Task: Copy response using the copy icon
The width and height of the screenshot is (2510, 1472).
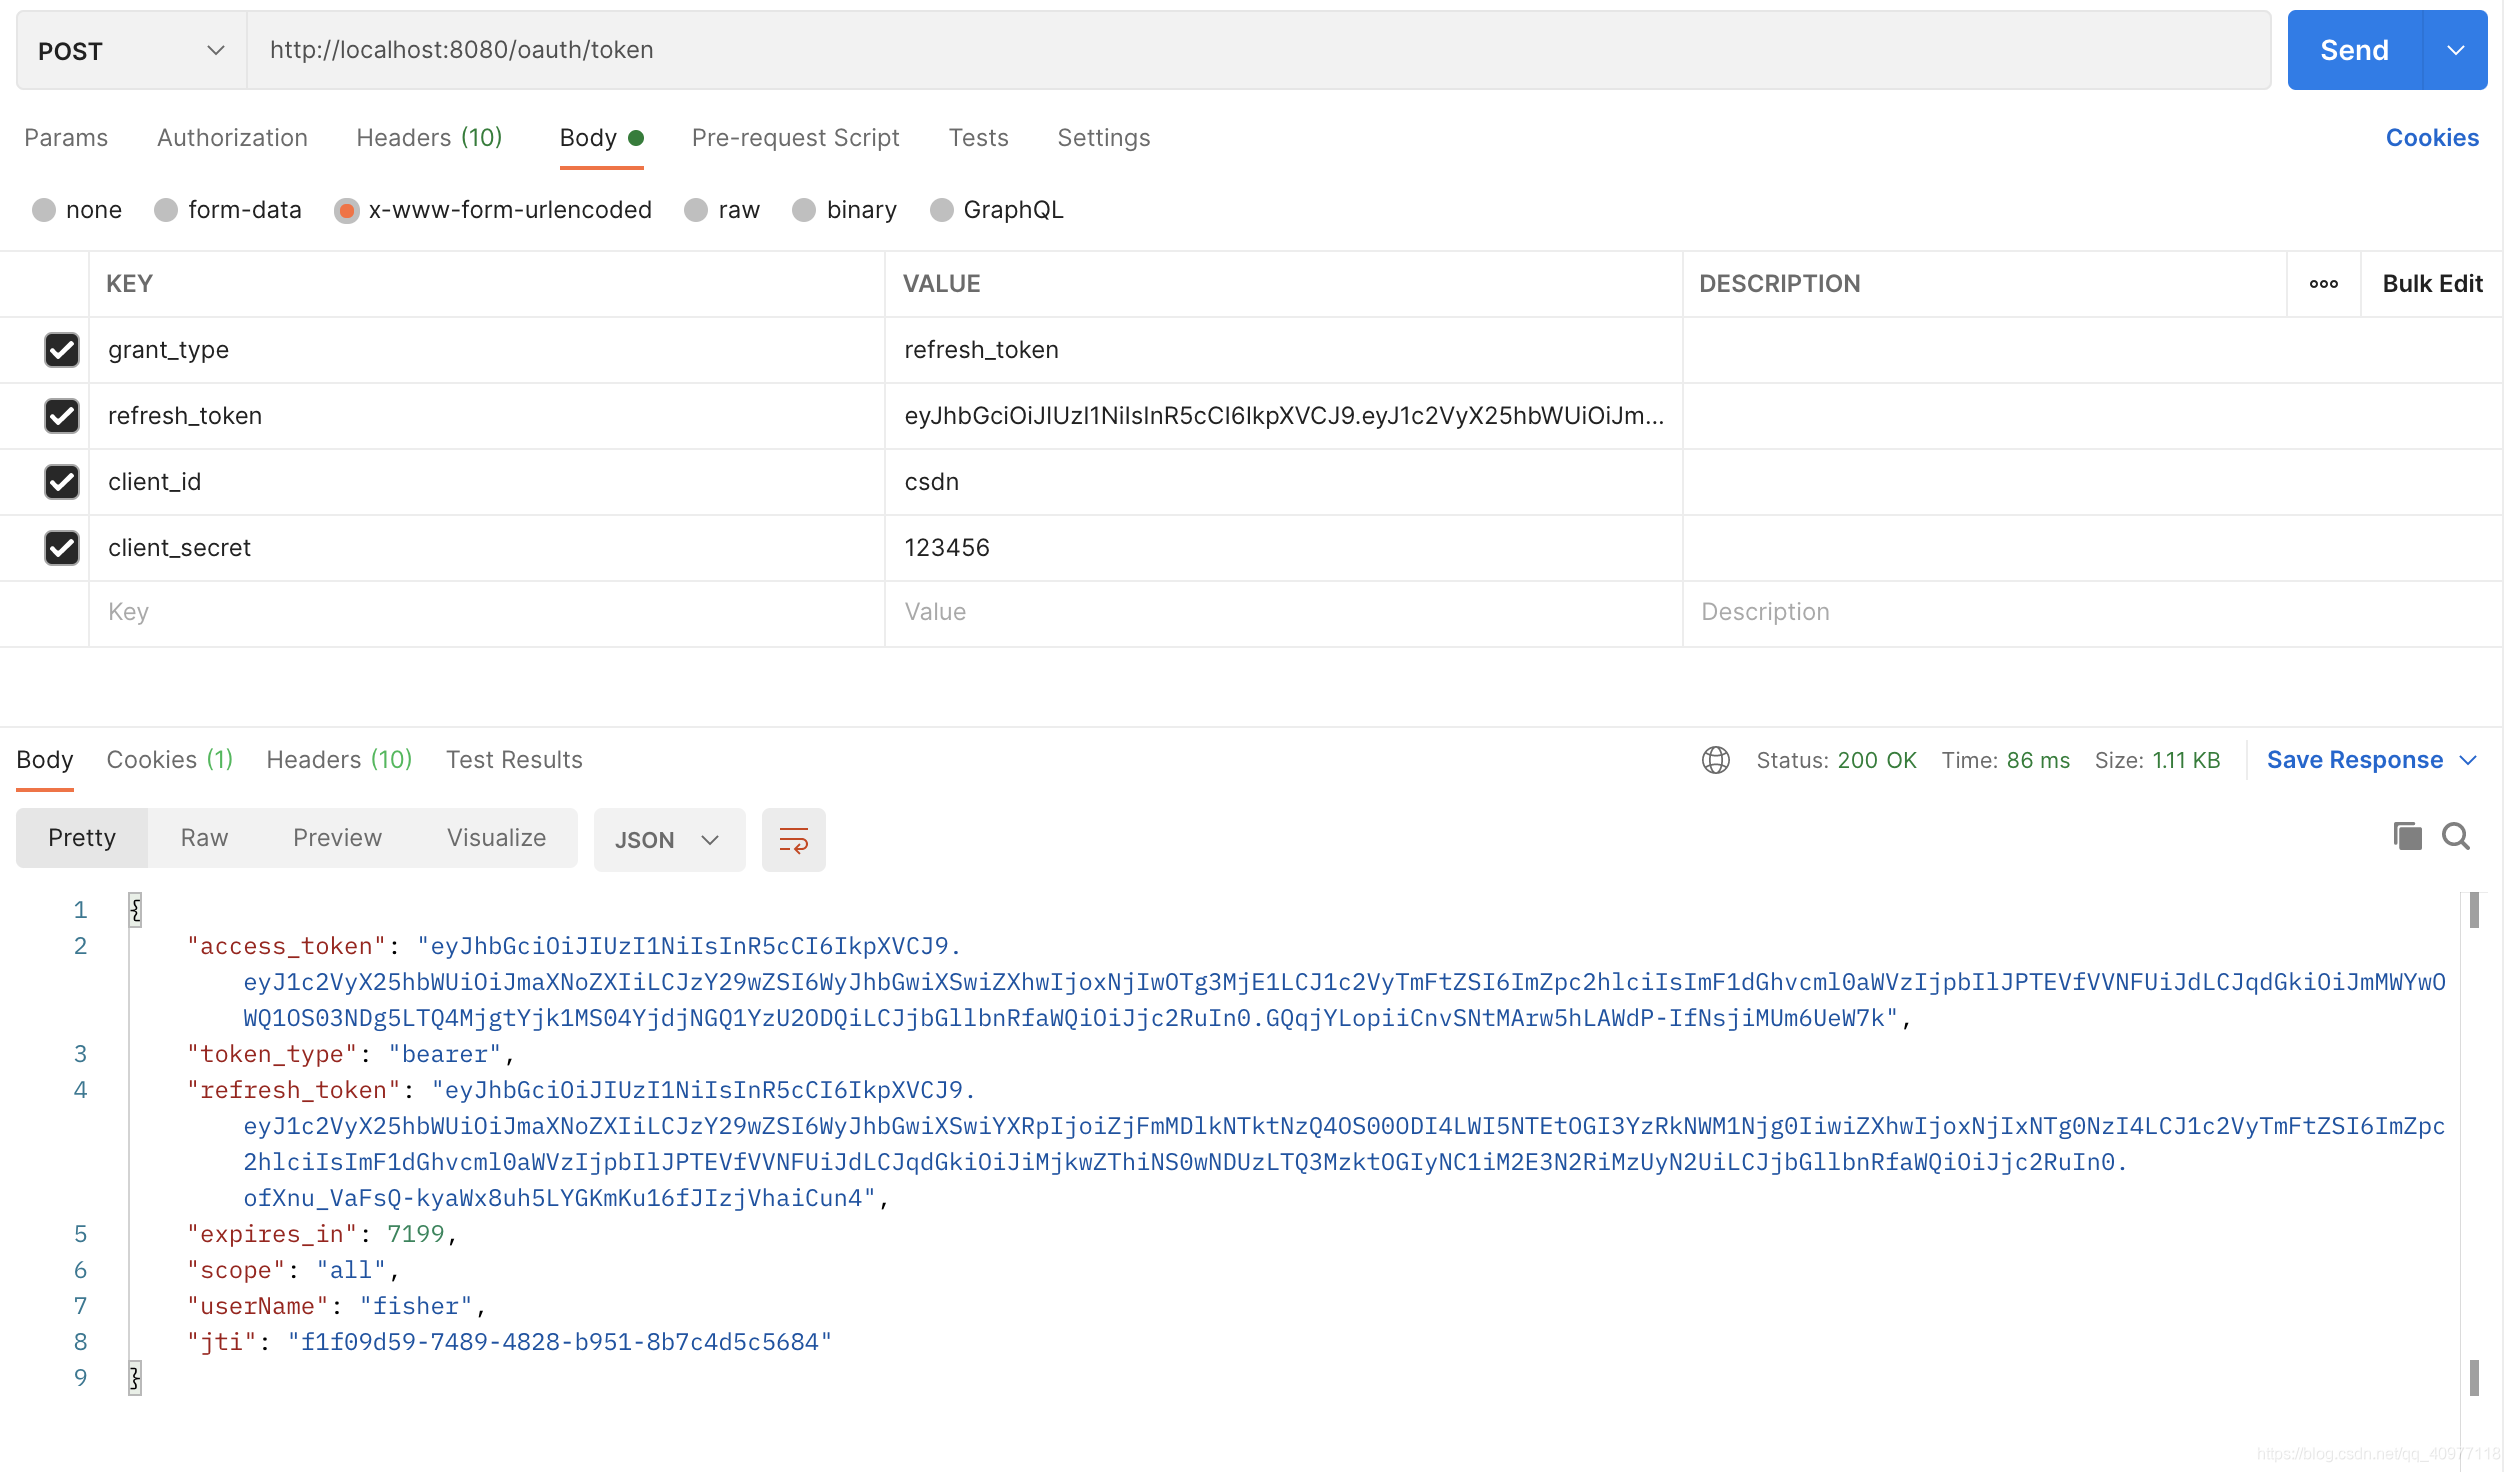Action: 2406,836
